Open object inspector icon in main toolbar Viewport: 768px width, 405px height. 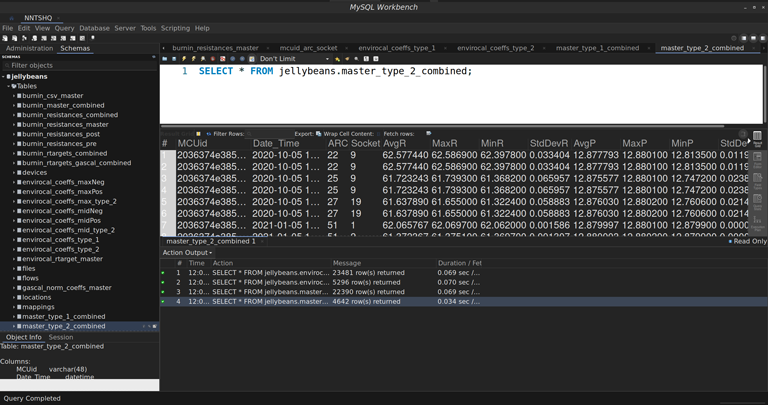point(24,38)
